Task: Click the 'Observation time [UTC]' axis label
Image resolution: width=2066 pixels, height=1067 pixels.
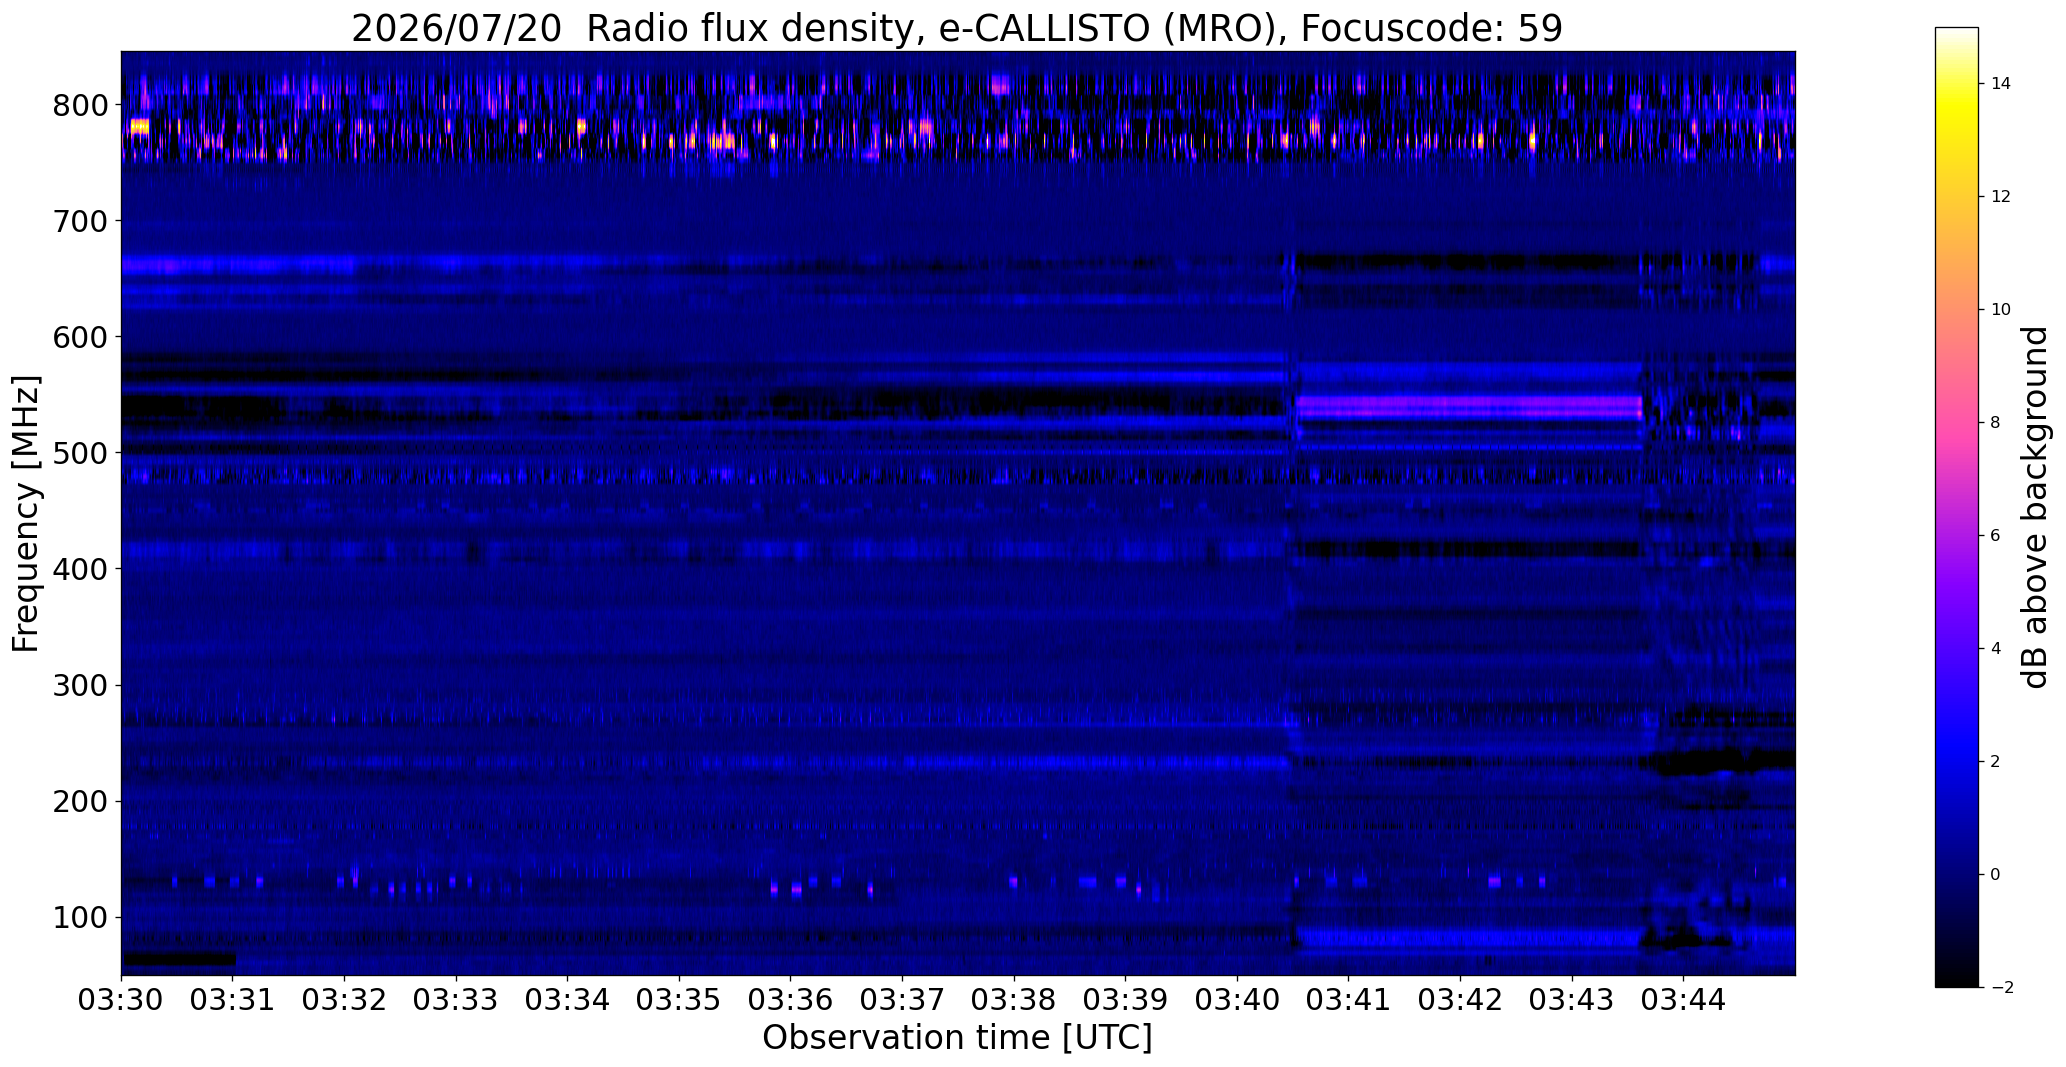Action: coord(957,1038)
